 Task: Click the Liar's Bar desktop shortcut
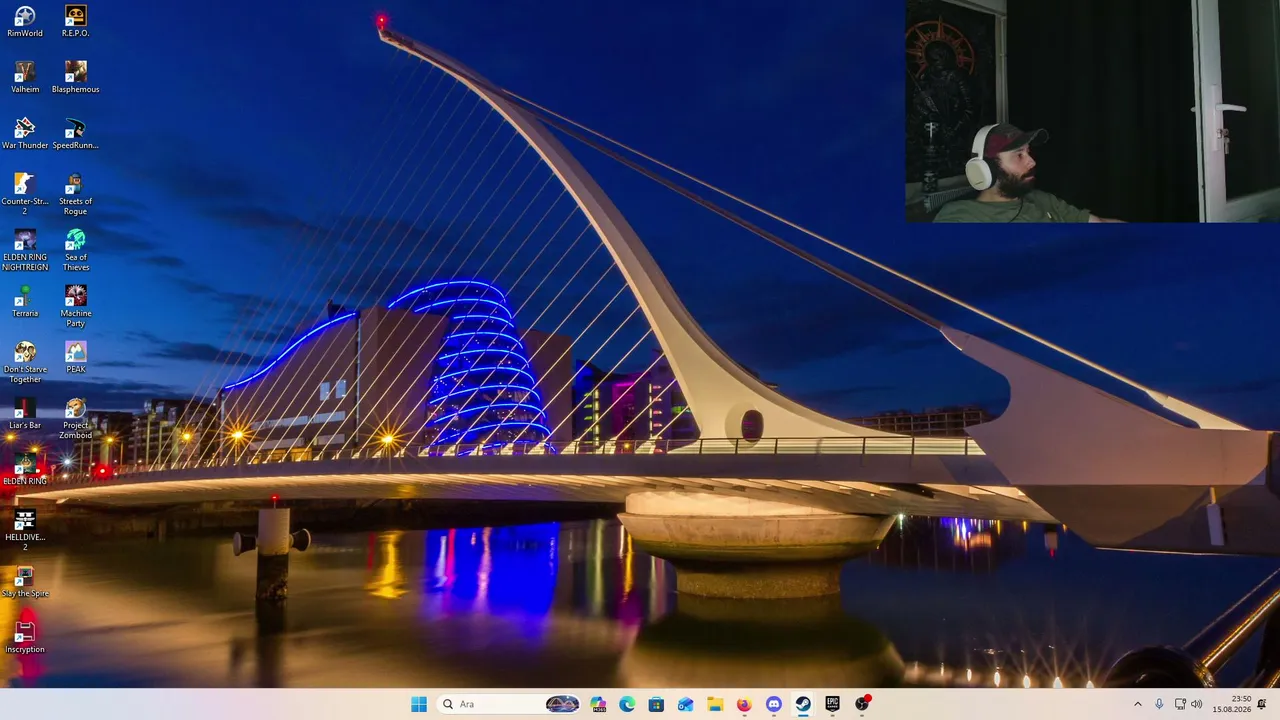click(25, 413)
